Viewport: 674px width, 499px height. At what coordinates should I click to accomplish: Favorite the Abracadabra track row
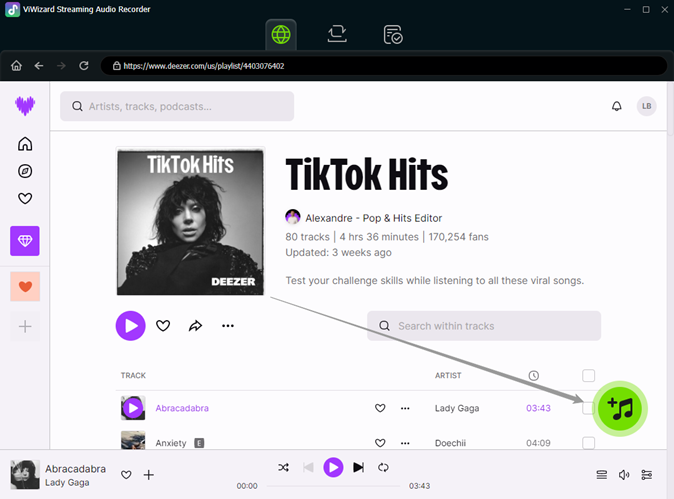point(380,408)
